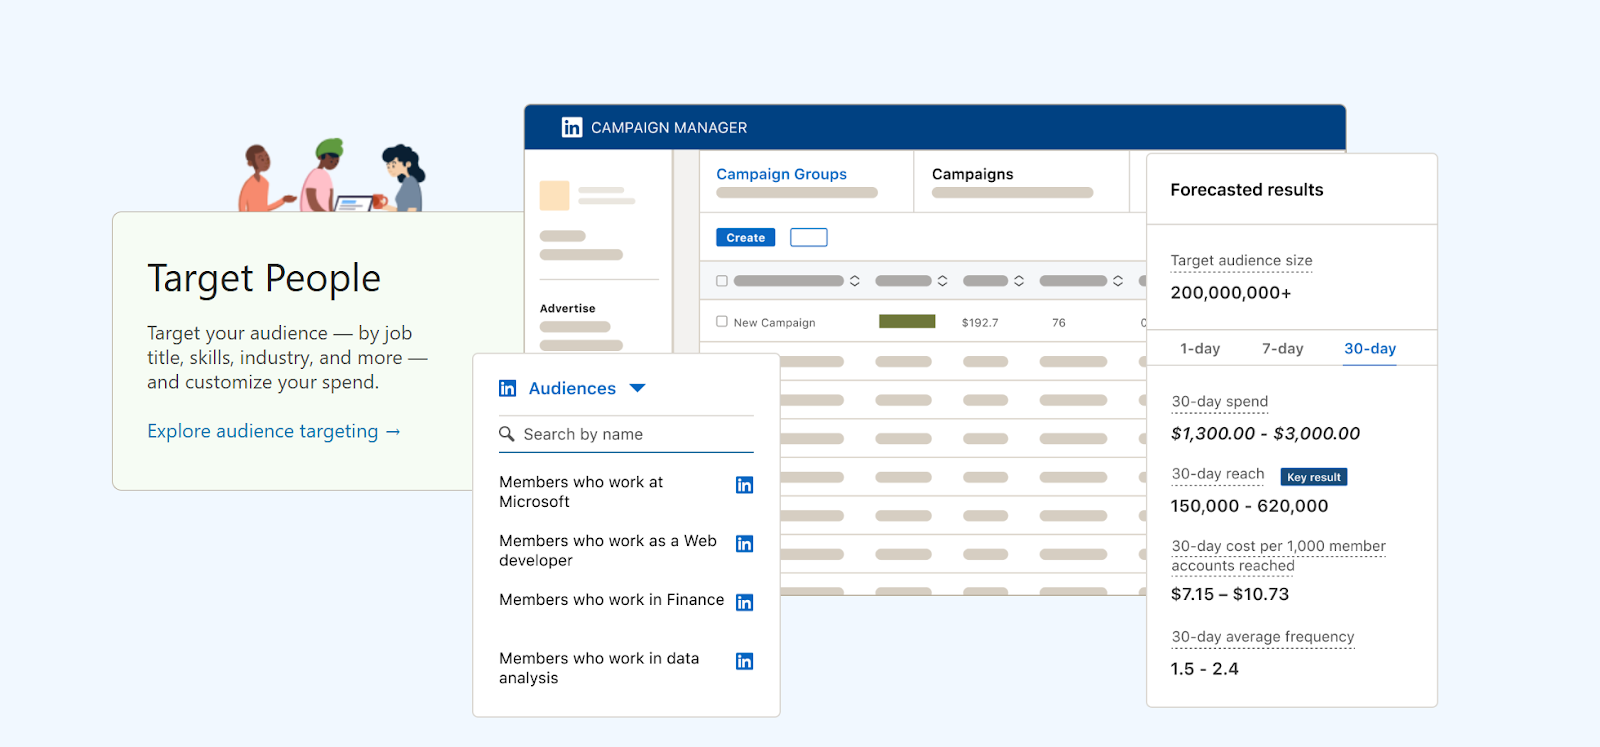Click the $7.15 – $10.73 cost value
Viewport: 1600px width, 747px height.
pyautogui.click(x=1230, y=594)
